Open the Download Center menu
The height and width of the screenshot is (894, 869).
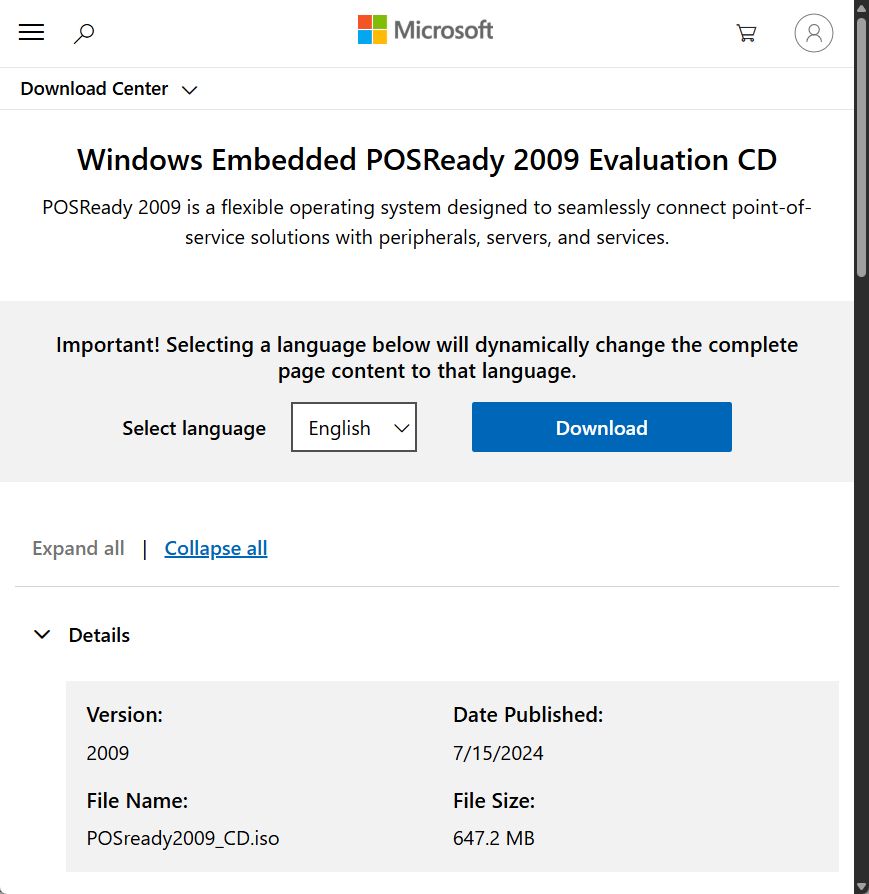tap(93, 88)
